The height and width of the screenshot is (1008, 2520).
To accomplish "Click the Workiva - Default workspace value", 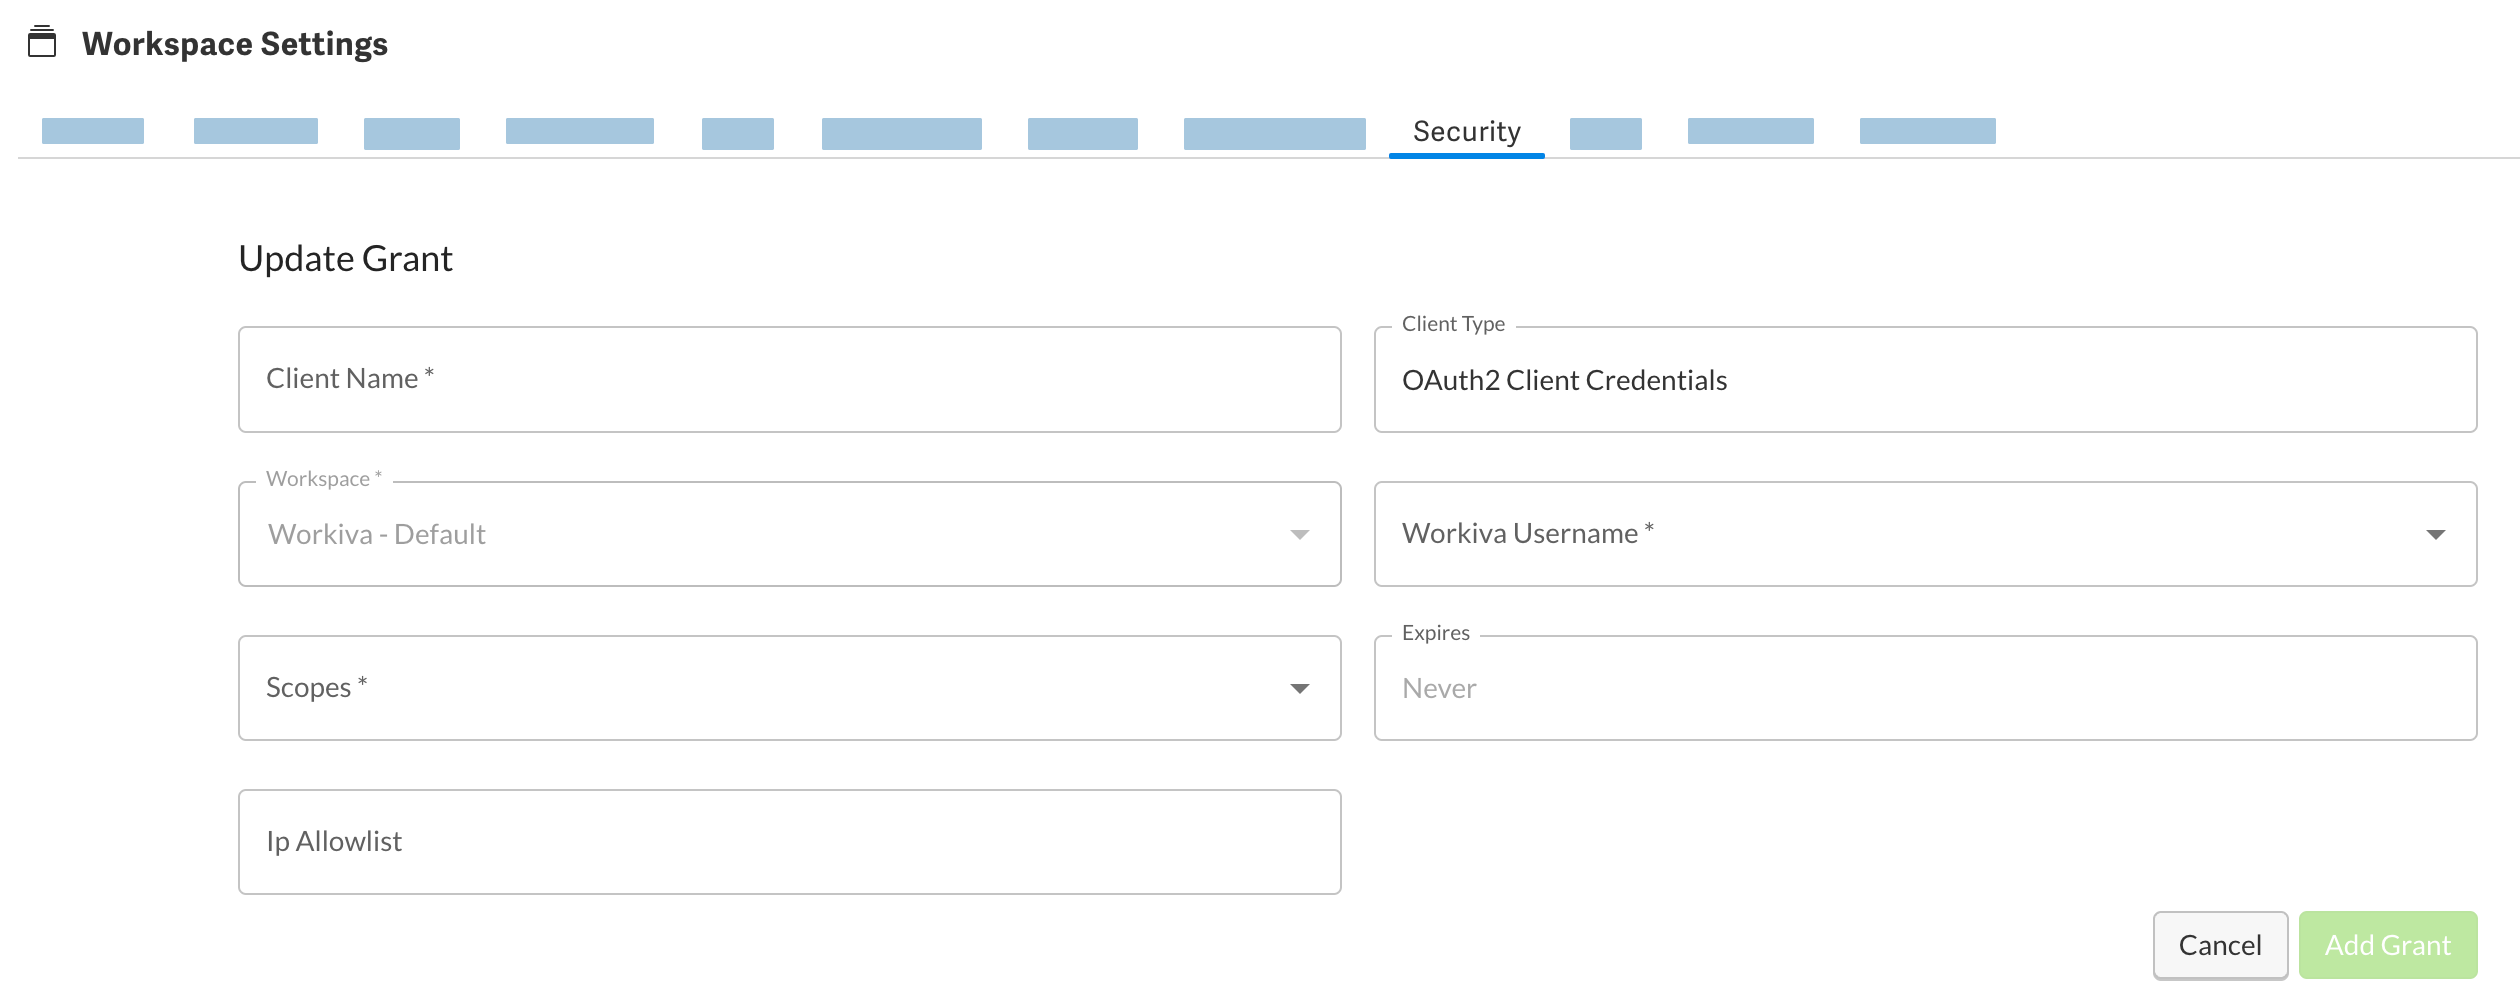I will (375, 533).
